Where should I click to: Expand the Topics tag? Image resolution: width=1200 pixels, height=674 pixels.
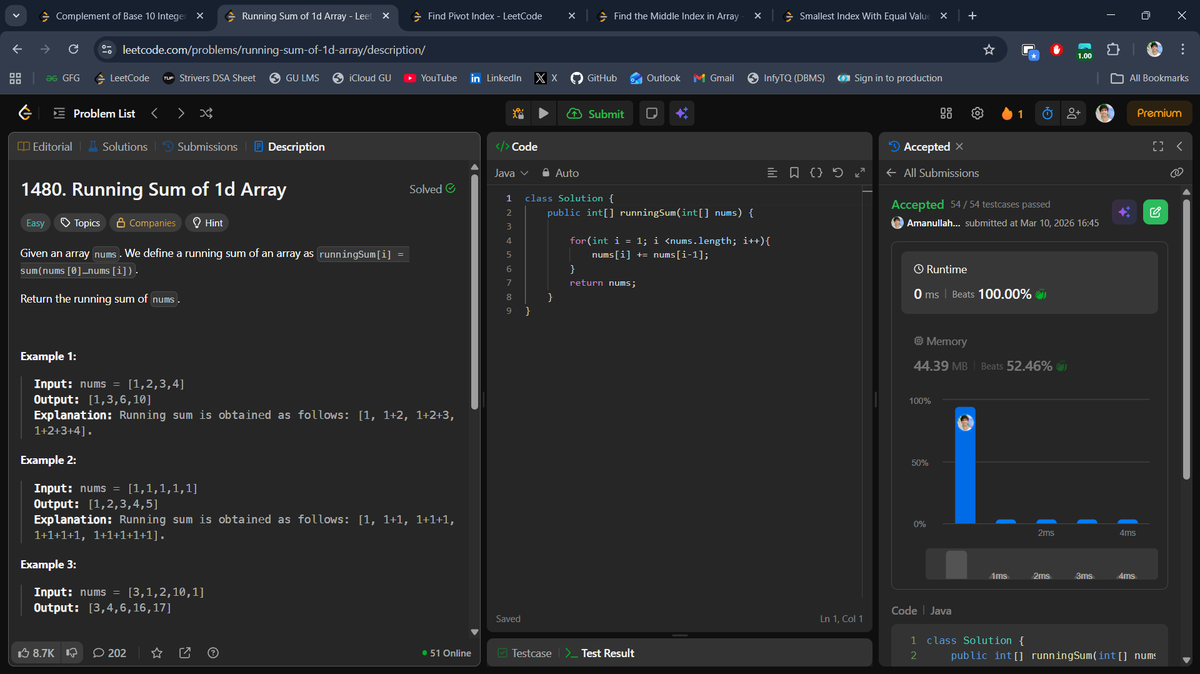[x=80, y=223]
